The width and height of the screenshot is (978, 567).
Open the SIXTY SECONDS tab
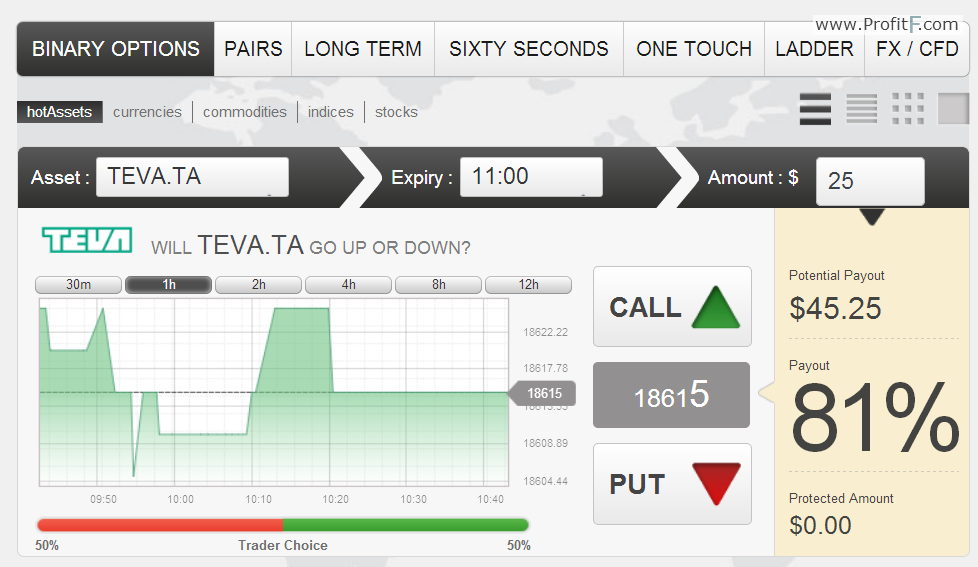pos(529,49)
